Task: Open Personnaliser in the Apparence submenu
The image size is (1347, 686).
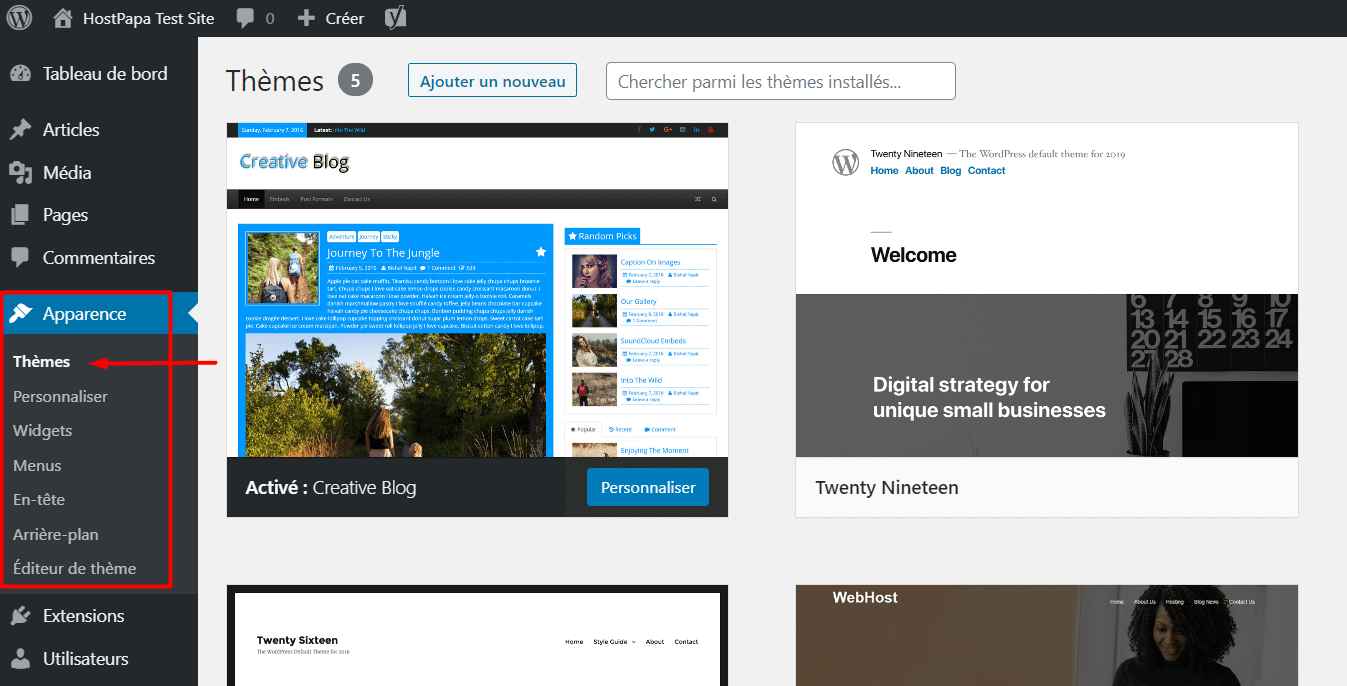Action: (x=60, y=397)
